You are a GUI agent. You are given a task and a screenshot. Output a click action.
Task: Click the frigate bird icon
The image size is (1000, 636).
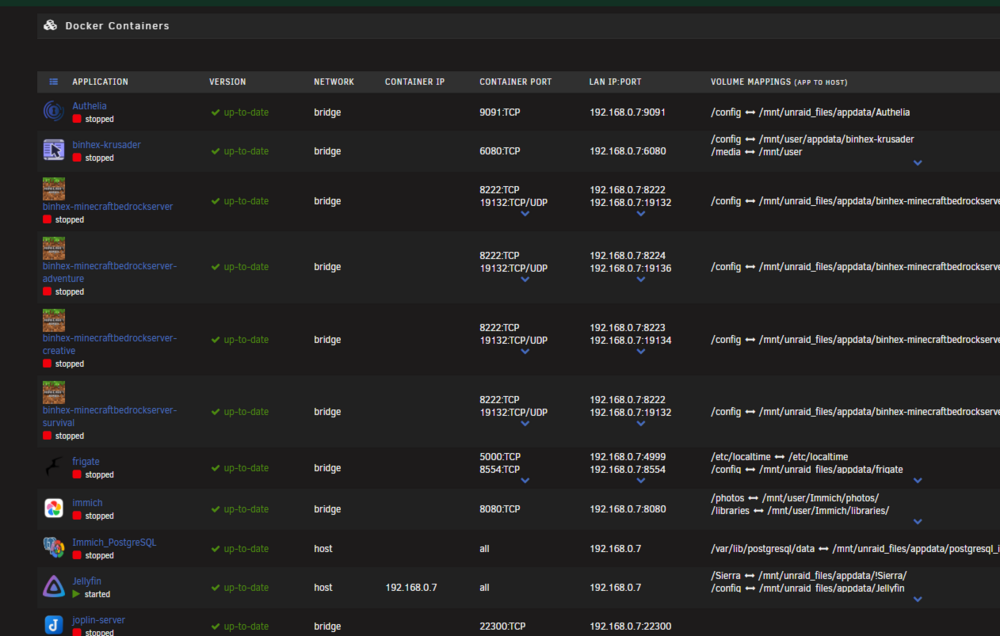point(54,467)
